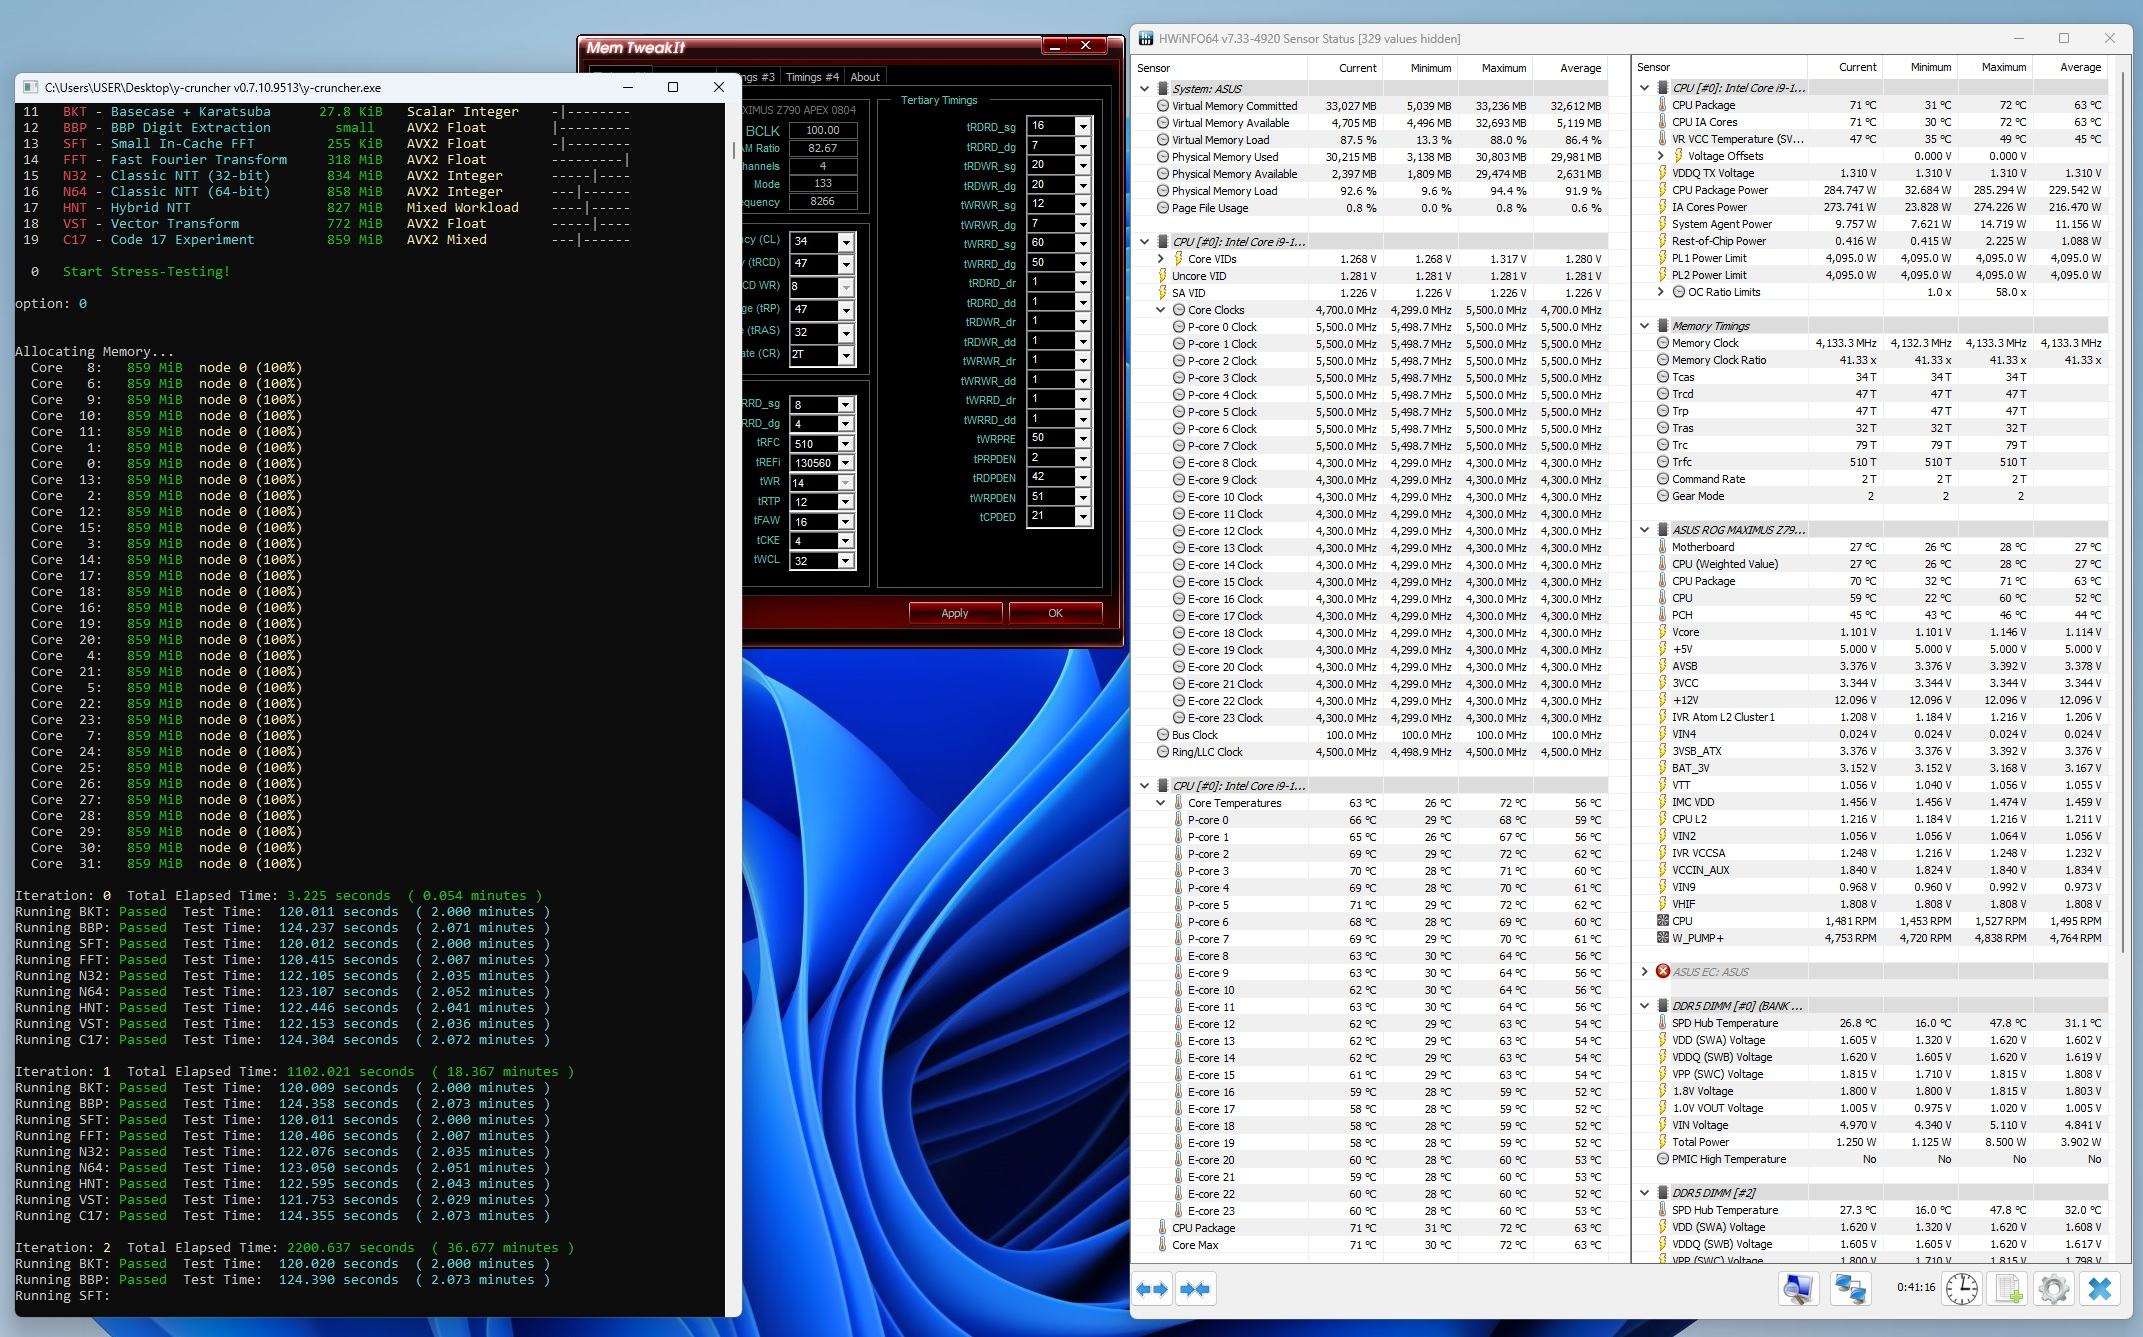2143x1337 pixels.
Task: Collapse the Core Temperatures tree
Action: tap(1161, 803)
